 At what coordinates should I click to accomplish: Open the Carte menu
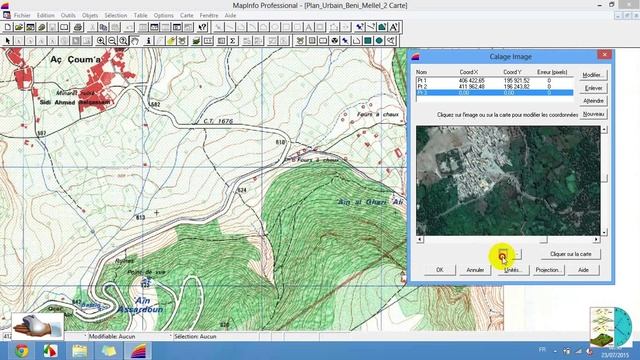pyautogui.click(x=187, y=16)
